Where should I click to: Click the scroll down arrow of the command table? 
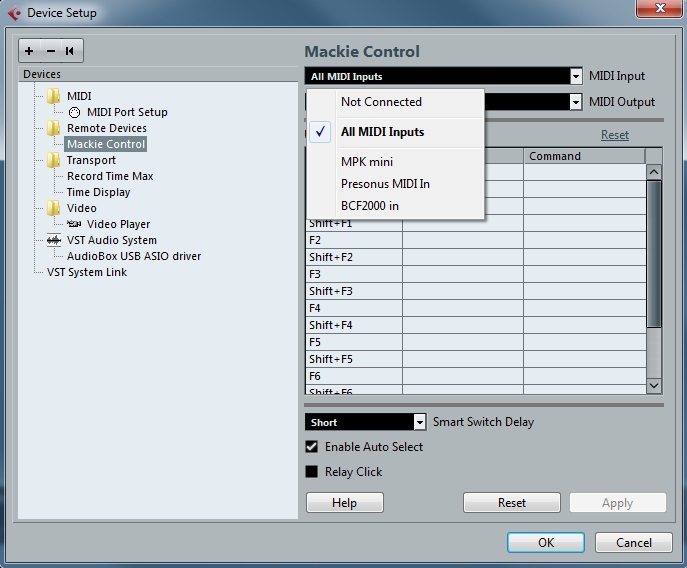click(x=654, y=386)
